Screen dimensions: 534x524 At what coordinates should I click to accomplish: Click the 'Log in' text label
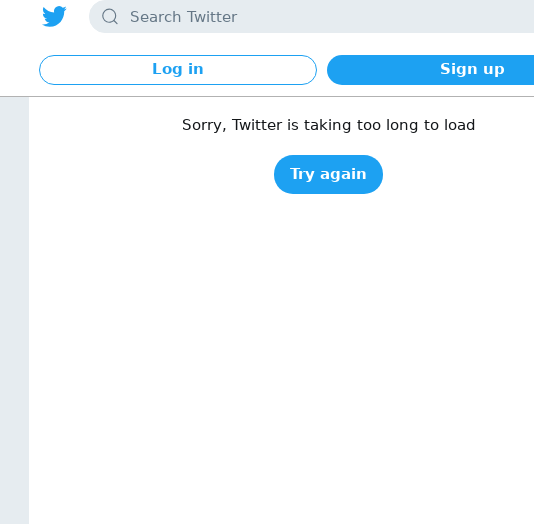(x=178, y=69)
